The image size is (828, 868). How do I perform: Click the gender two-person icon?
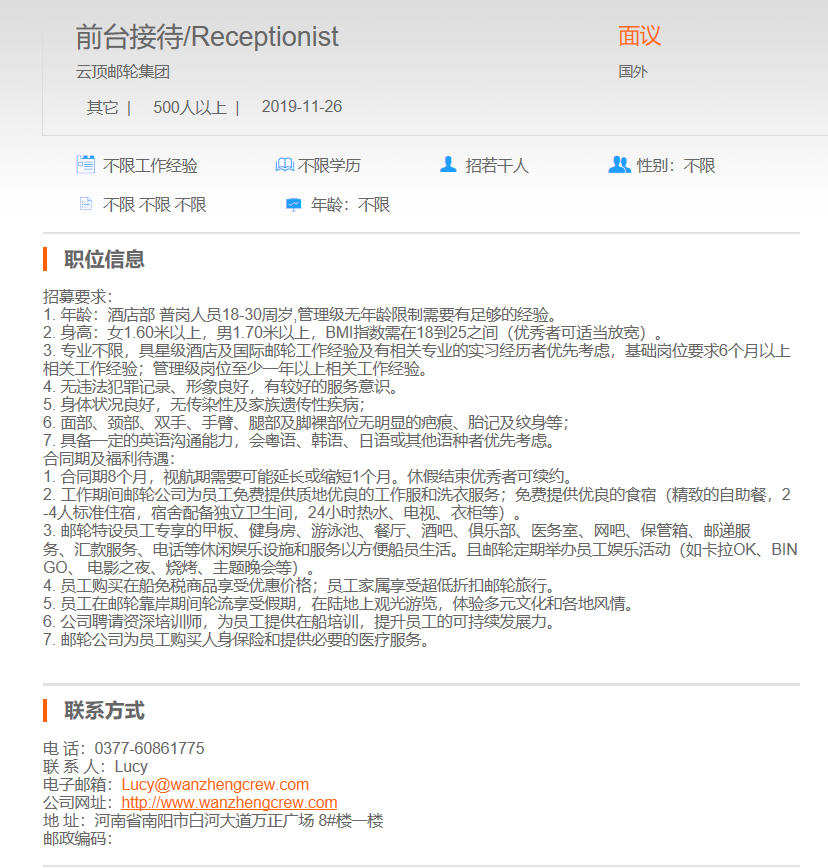tap(619, 165)
